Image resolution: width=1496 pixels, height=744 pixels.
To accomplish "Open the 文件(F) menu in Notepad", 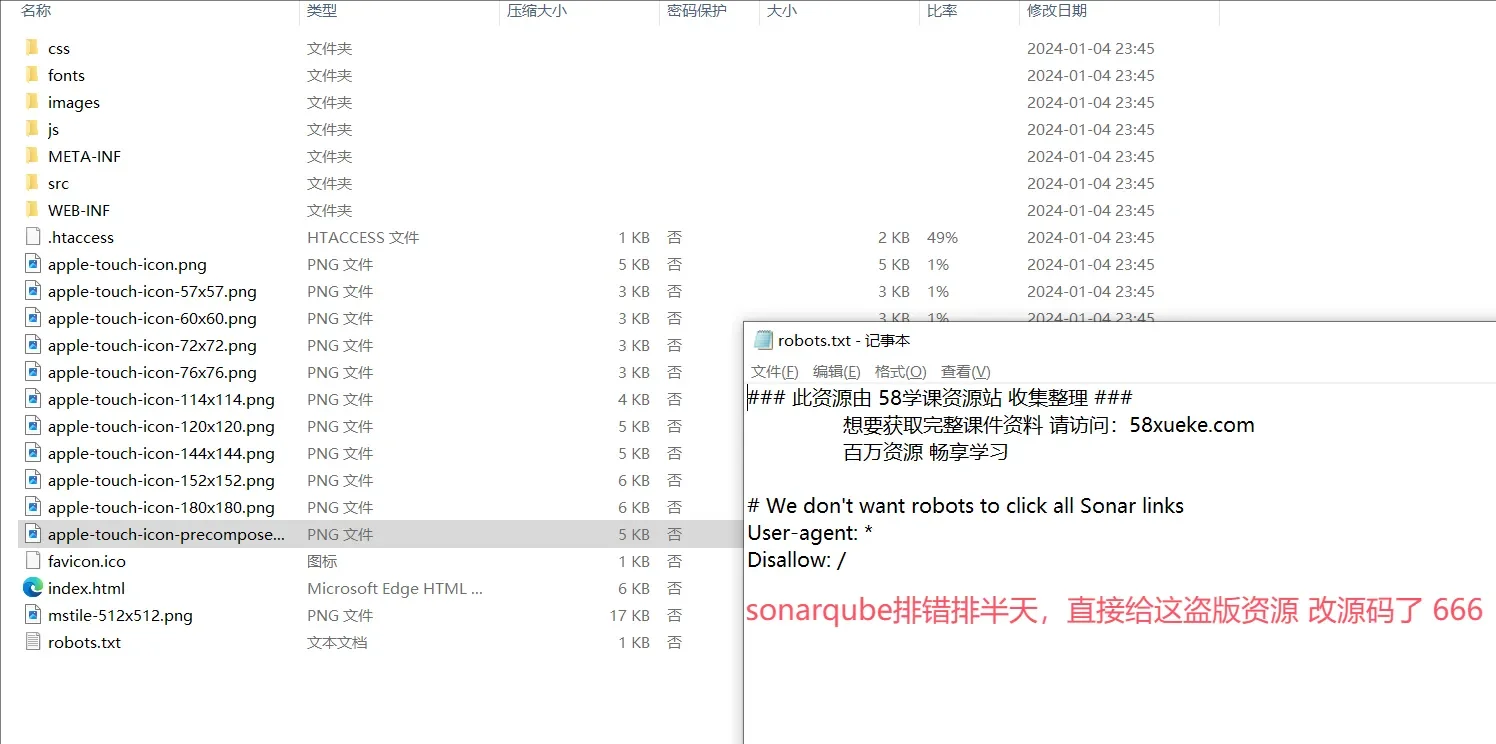I will (775, 371).
